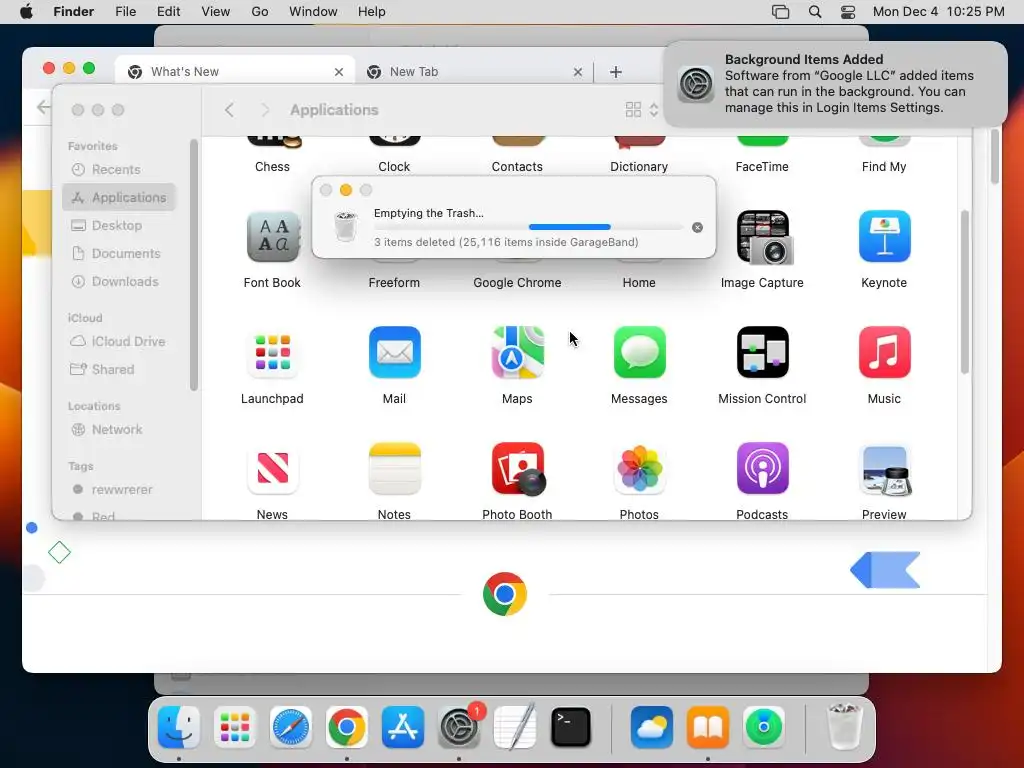Open the Books app in the Dock
Viewport: 1024px width, 768px height.
tap(708, 727)
